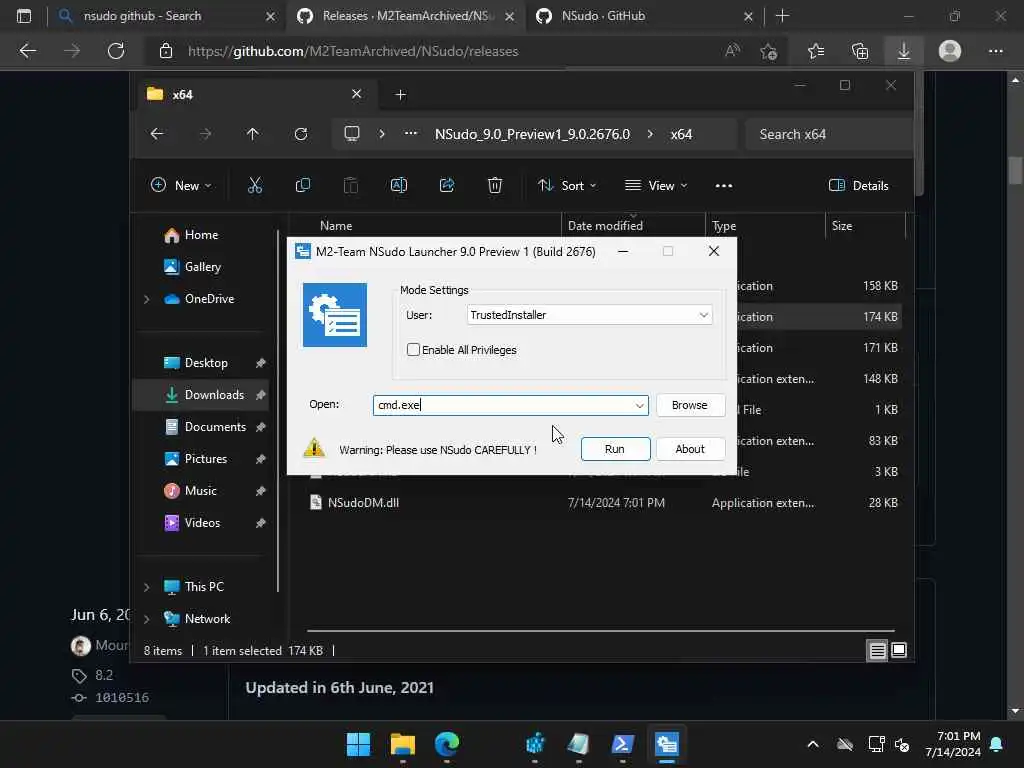Open PowerShell from taskbar
1024x768 pixels.
click(x=622, y=744)
